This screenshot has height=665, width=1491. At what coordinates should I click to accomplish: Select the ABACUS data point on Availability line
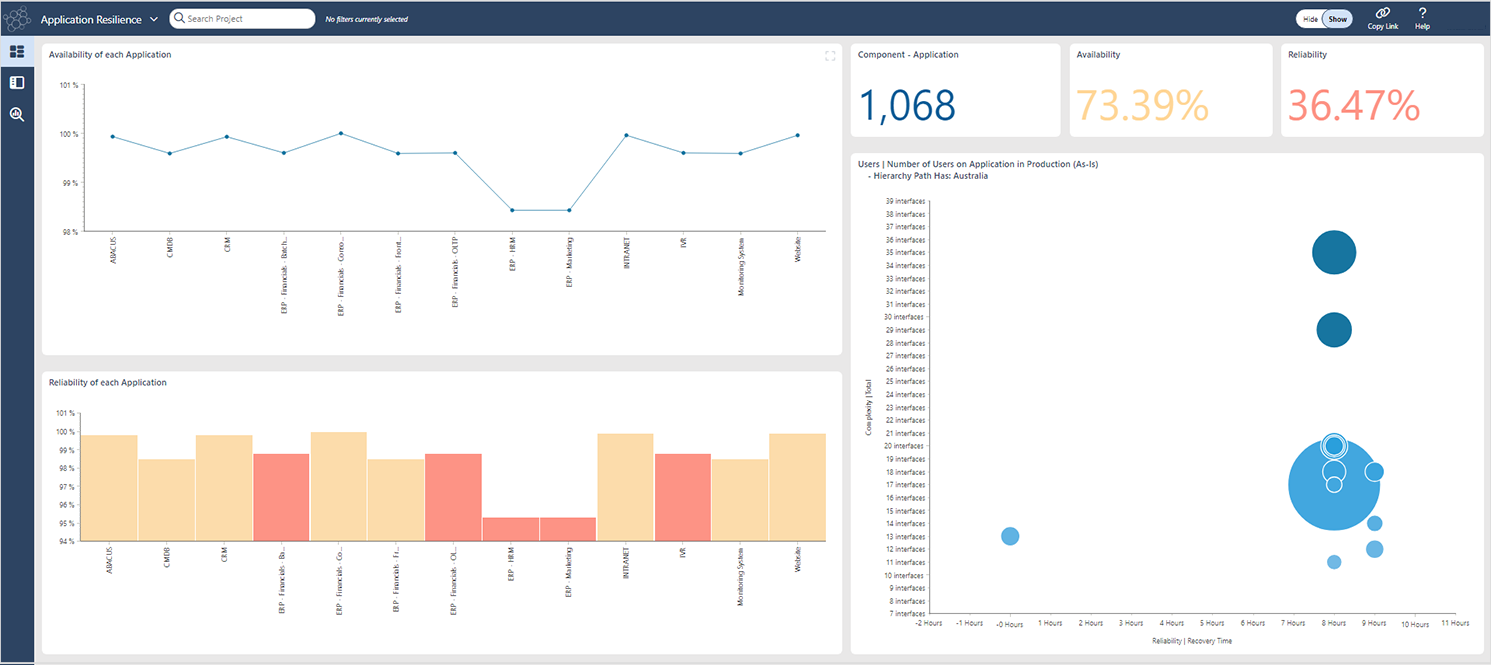113,137
